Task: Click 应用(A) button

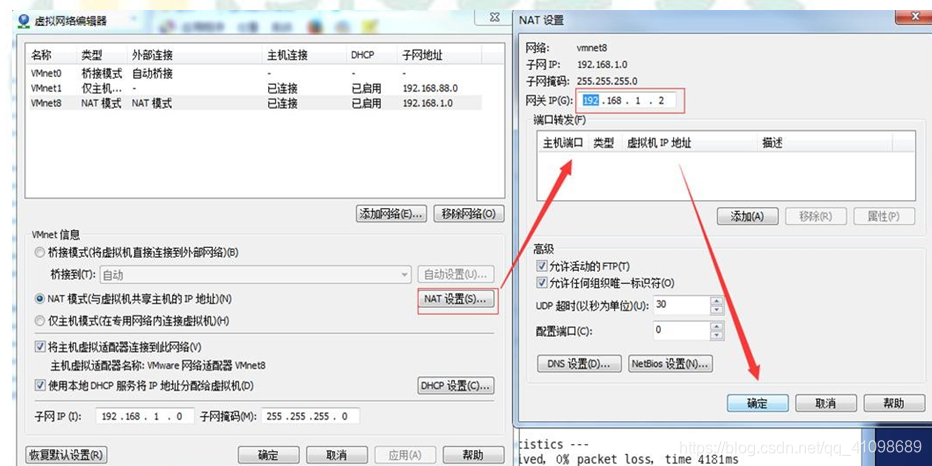Action: point(404,455)
